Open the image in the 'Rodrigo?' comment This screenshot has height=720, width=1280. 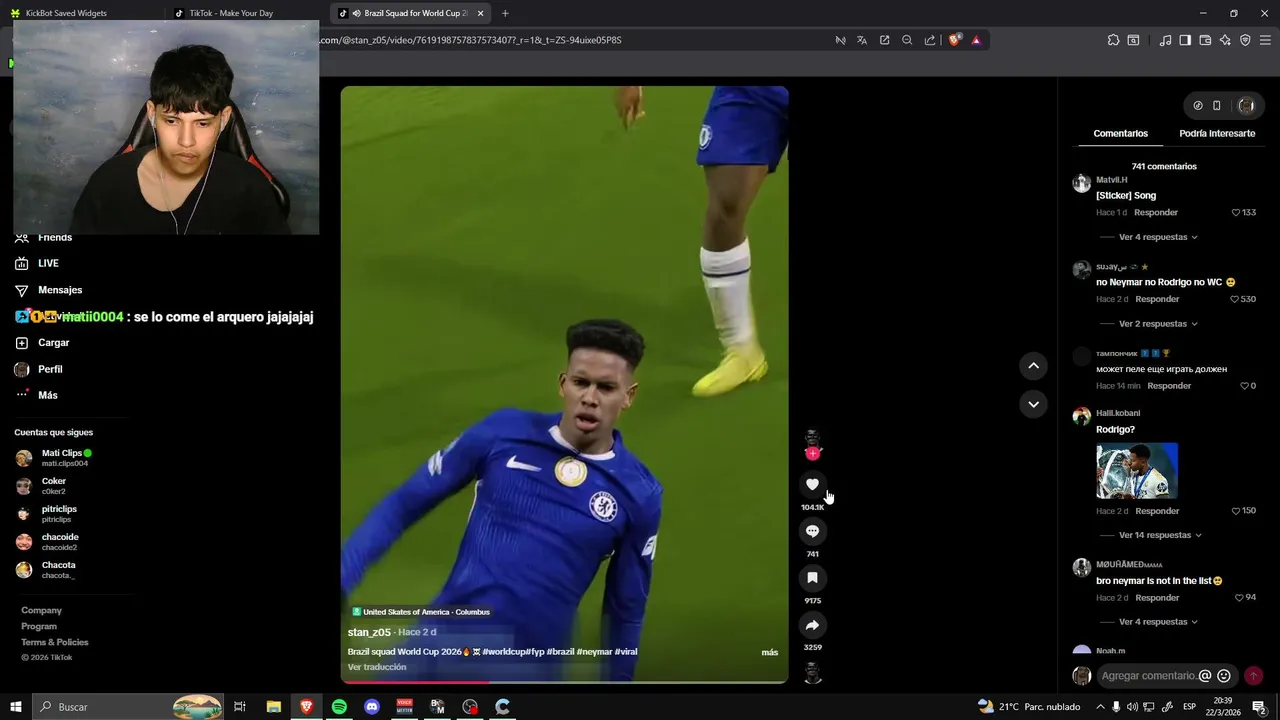[x=1137, y=471]
